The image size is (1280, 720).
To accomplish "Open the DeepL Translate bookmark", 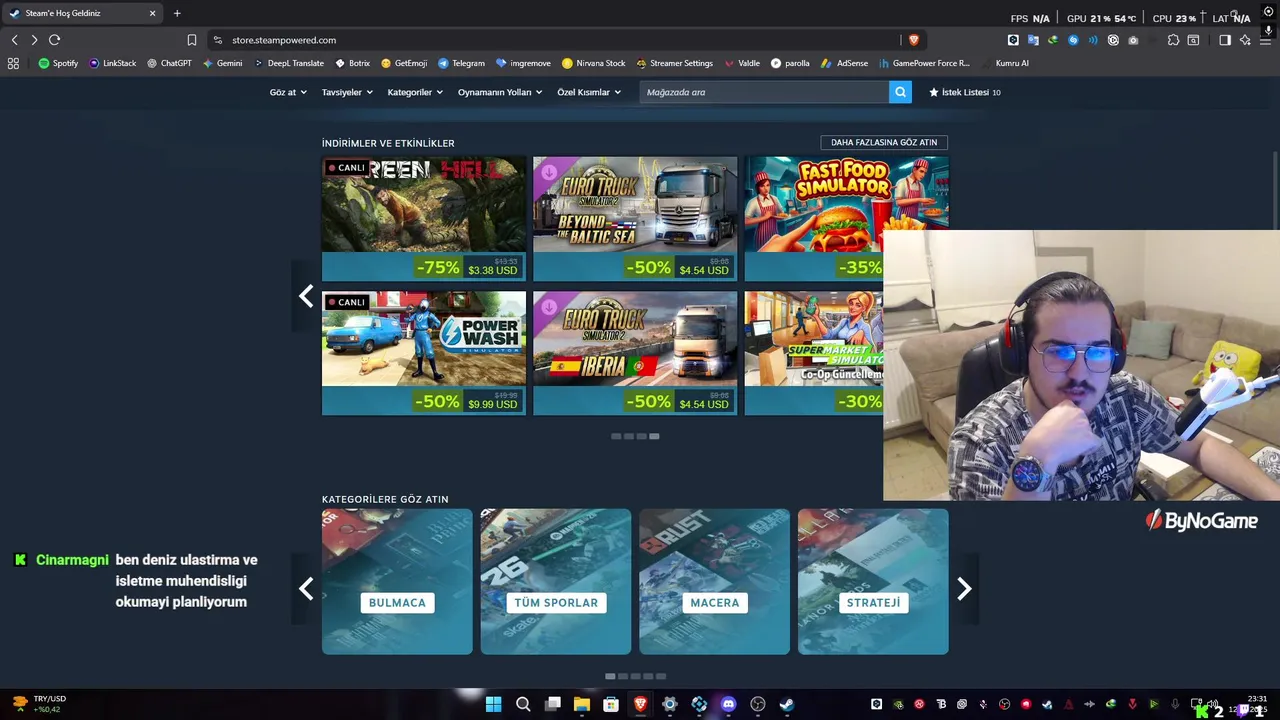I will (289, 63).
